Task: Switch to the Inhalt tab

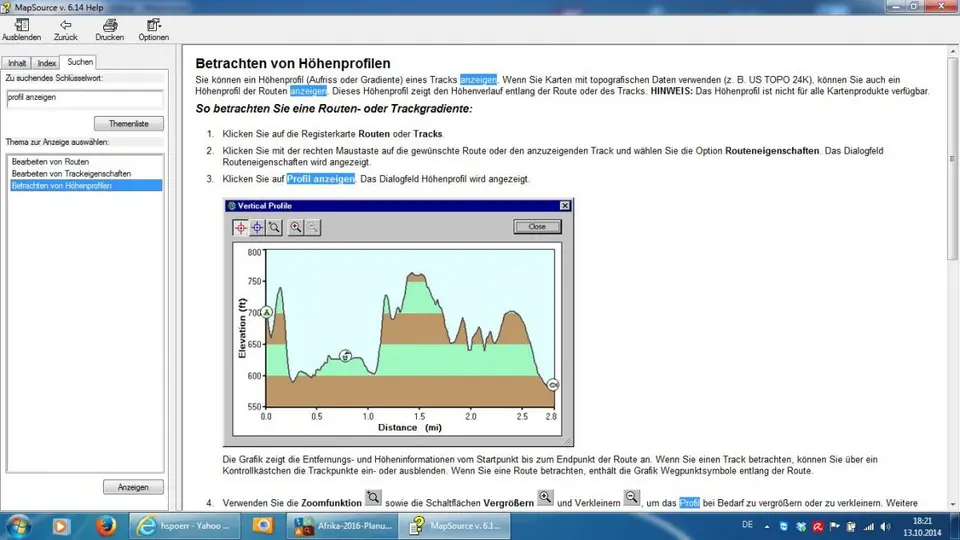Action: 17,63
